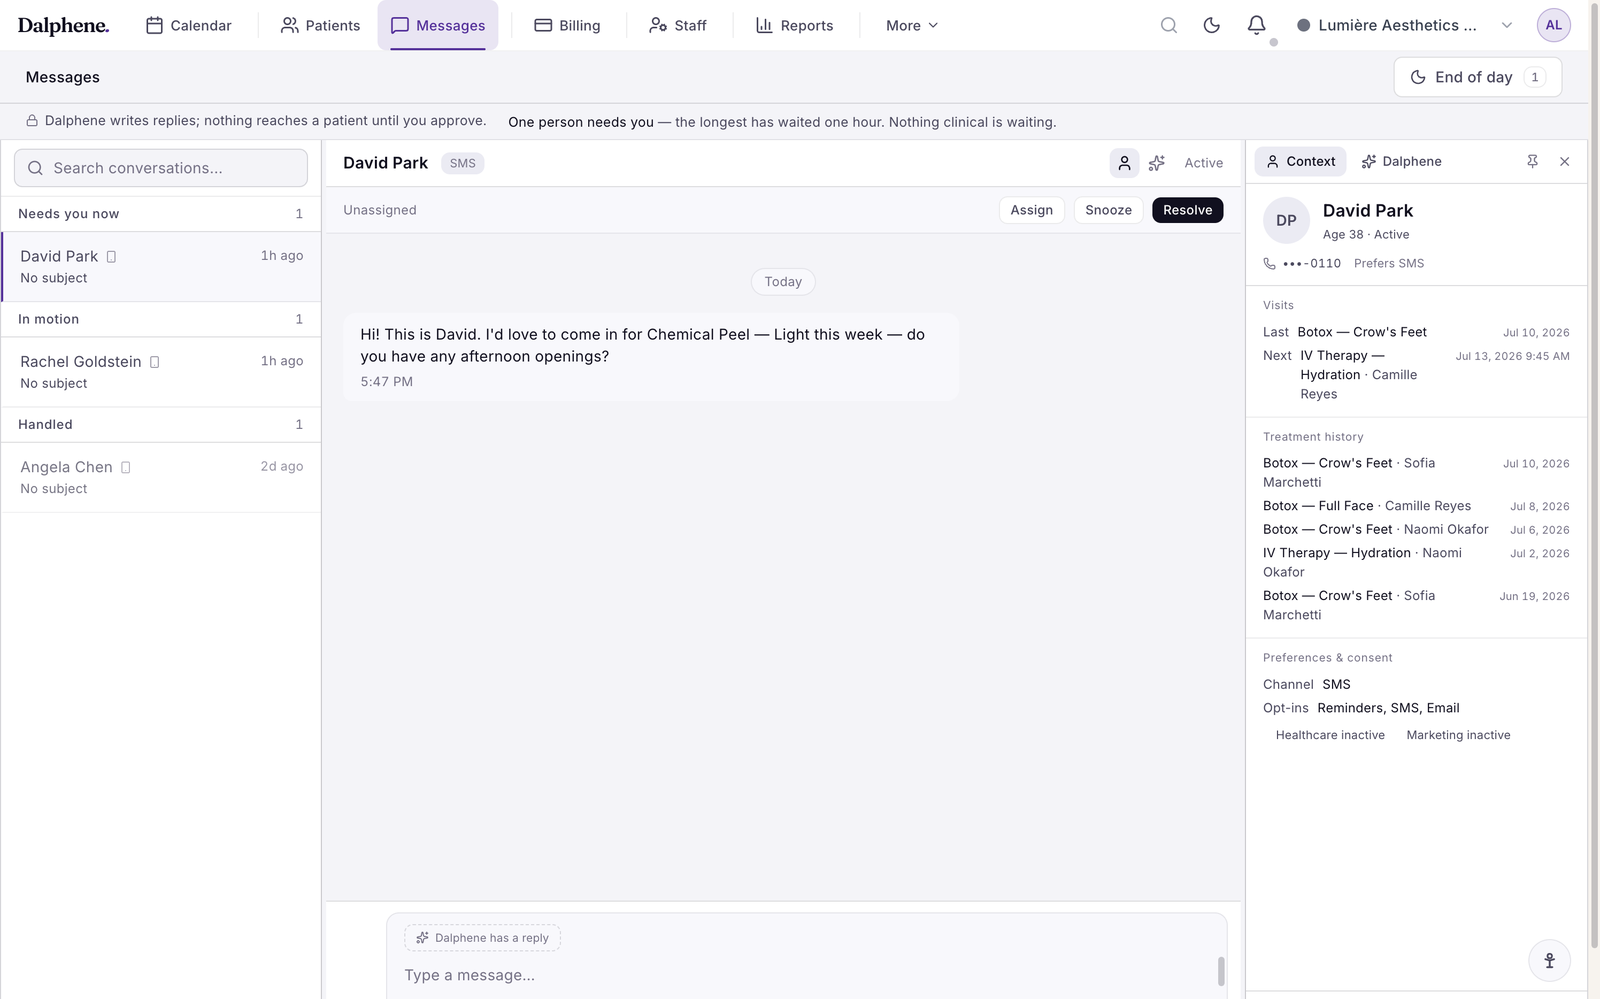Go to Patients tab

pos(320,25)
